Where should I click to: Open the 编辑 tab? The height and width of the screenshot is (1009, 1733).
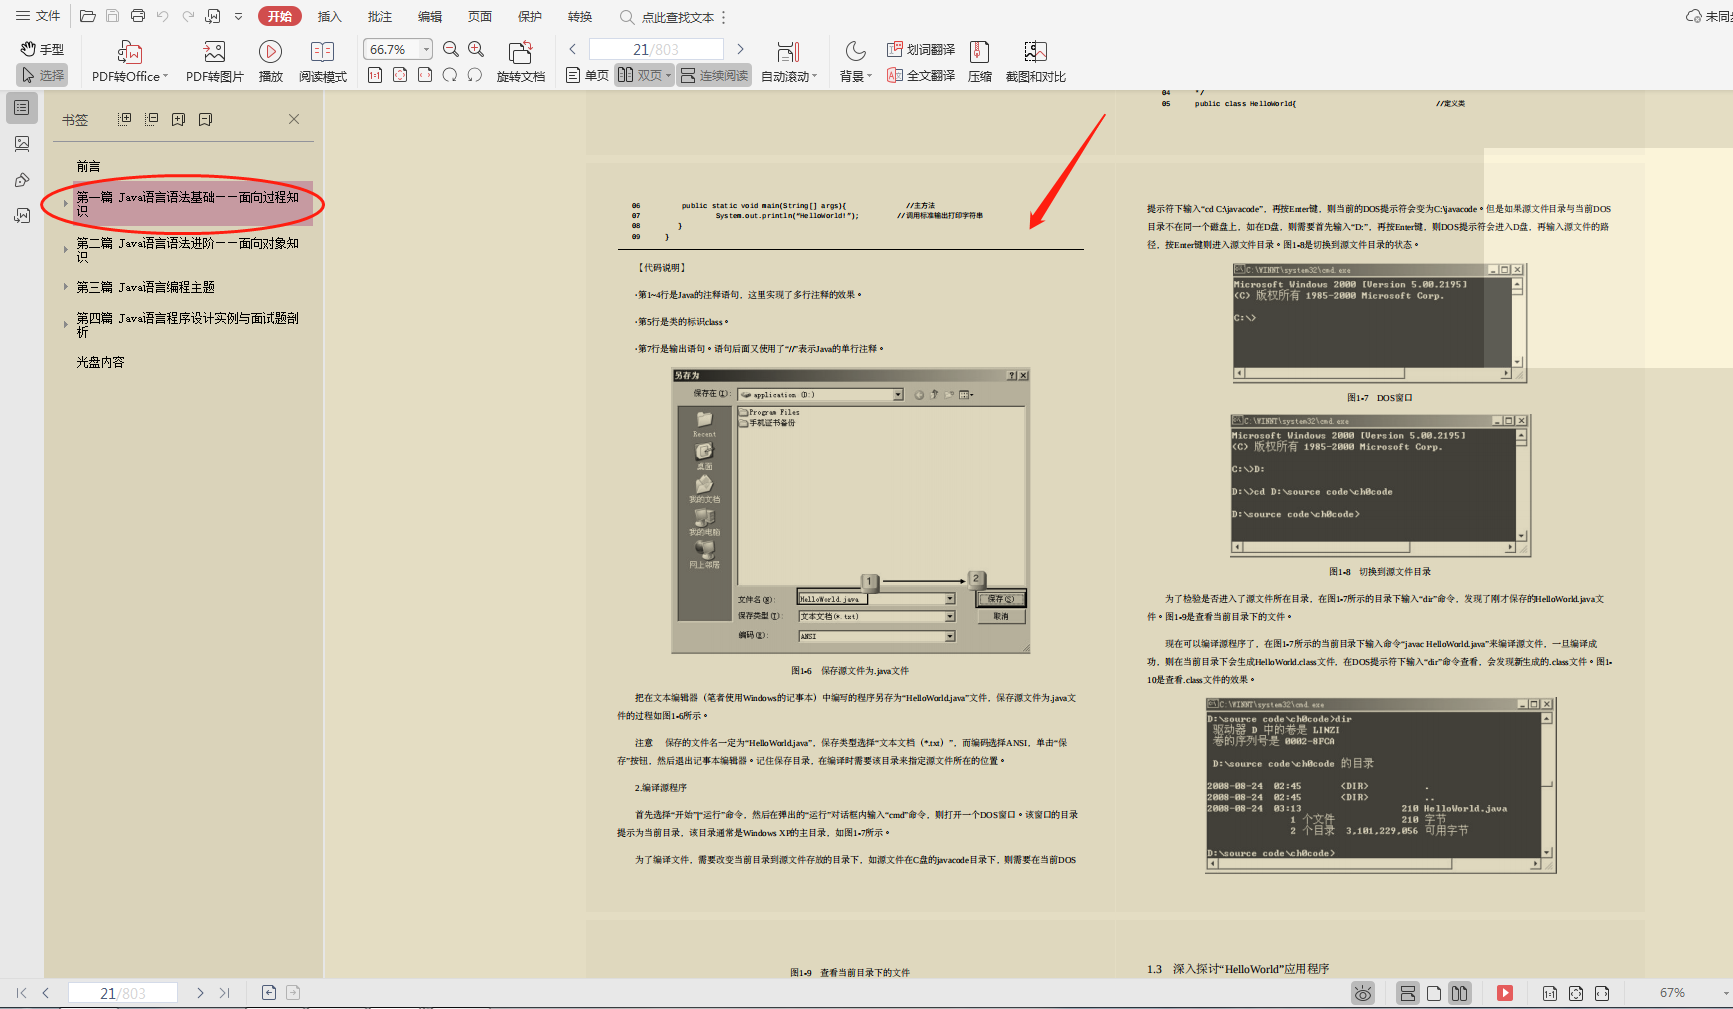[430, 16]
